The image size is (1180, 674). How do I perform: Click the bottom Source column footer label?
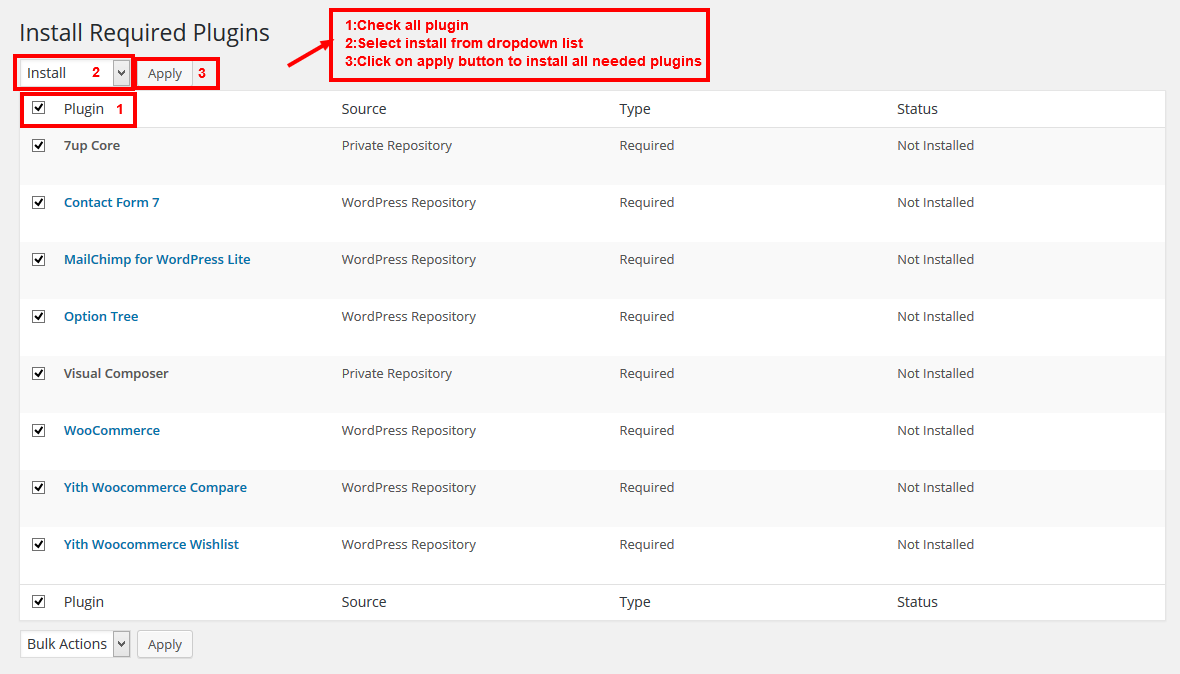363,602
